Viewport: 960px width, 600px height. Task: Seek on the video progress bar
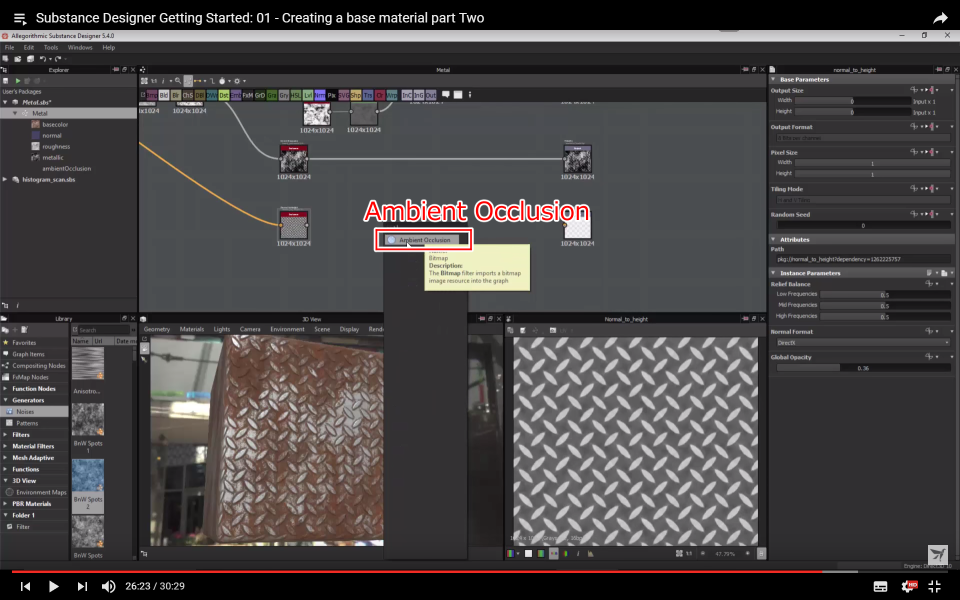point(480,572)
